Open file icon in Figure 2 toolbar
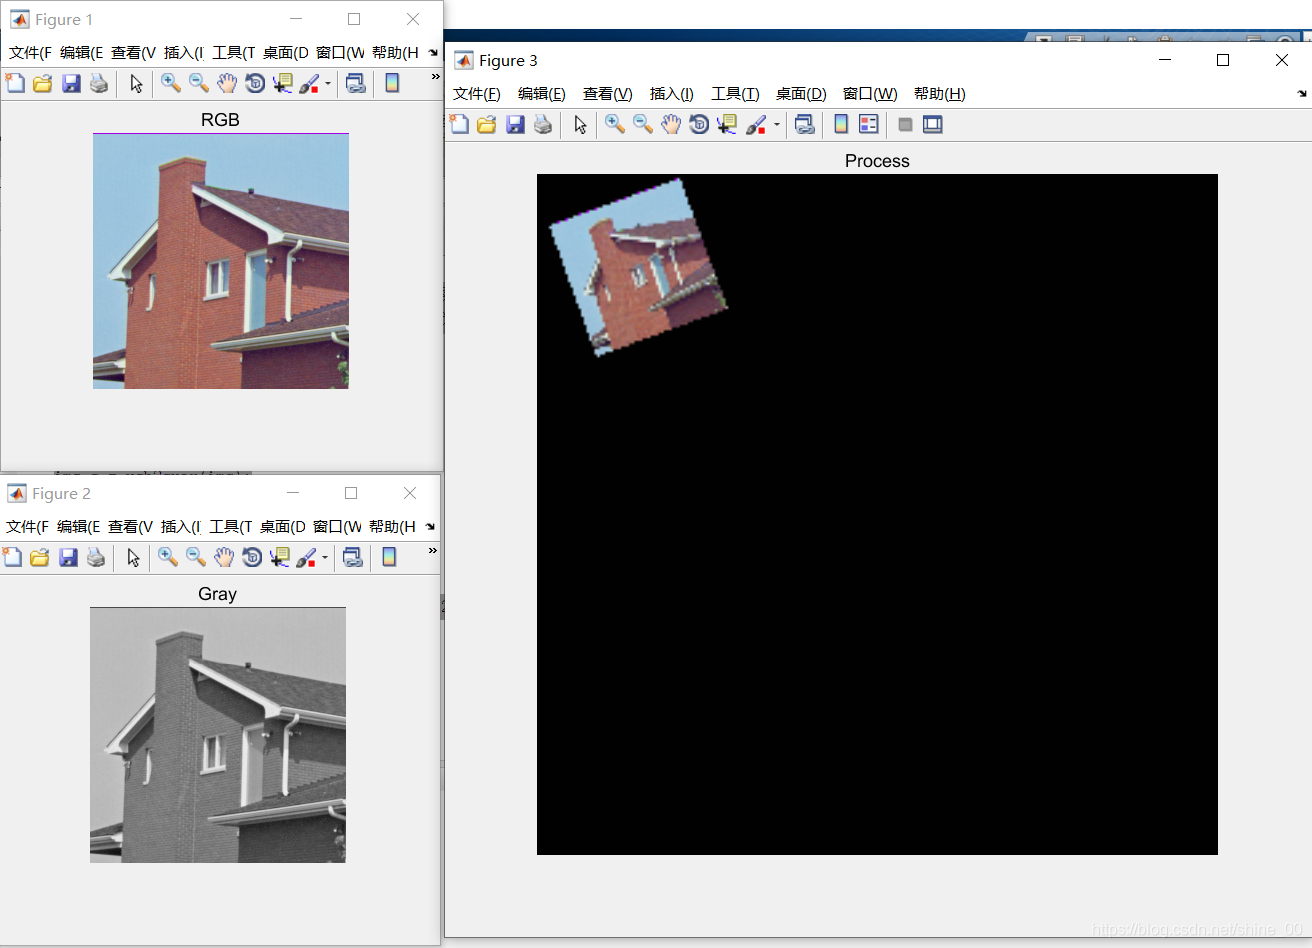The image size is (1312, 948). click(39, 557)
